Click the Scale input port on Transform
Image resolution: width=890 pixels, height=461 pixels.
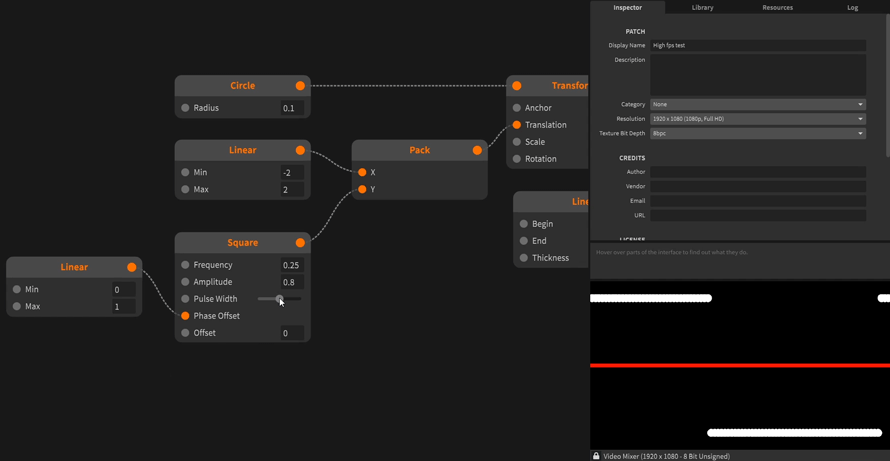pos(517,142)
